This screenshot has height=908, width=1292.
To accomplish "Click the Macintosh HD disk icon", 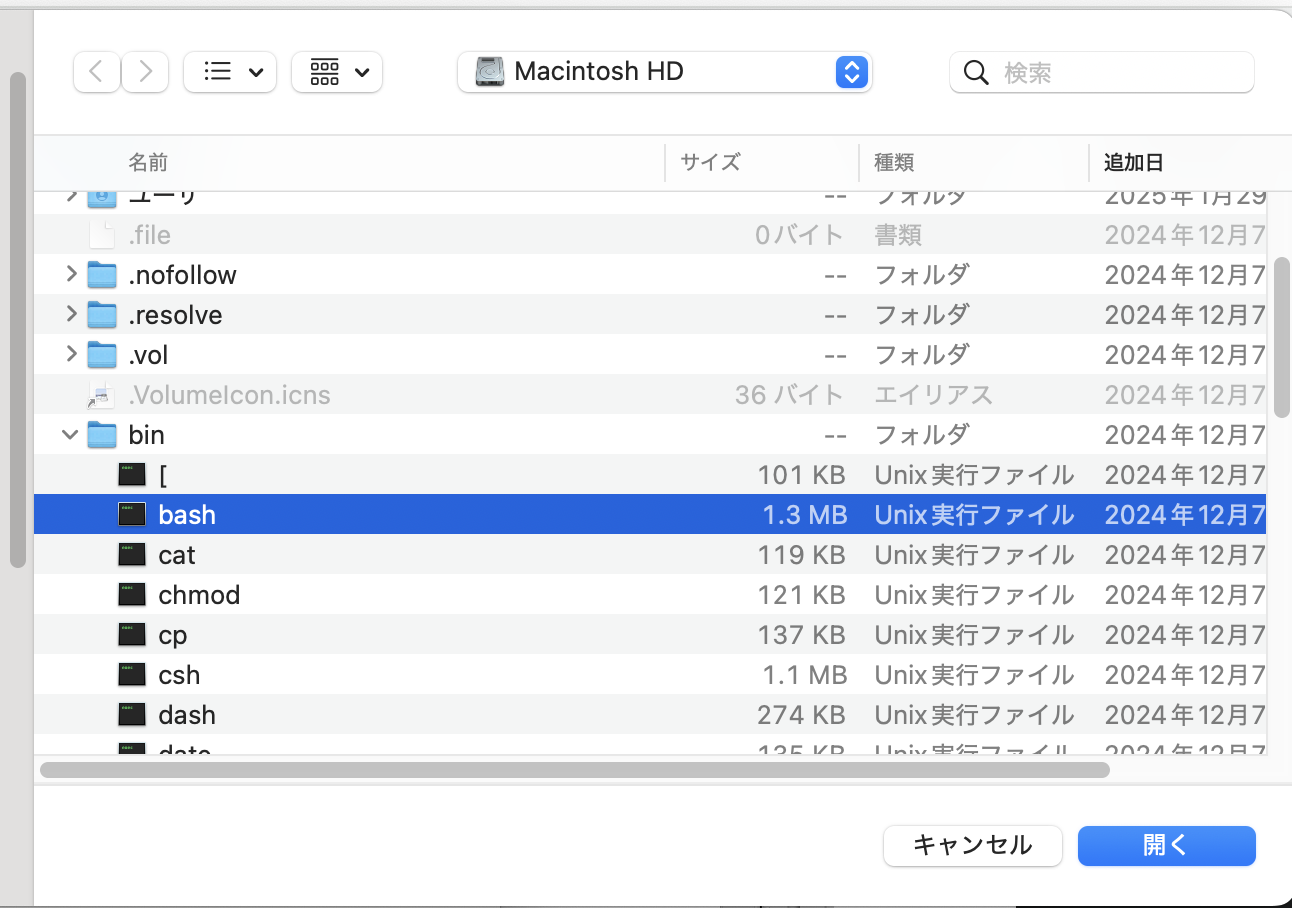I will [x=490, y=72].
